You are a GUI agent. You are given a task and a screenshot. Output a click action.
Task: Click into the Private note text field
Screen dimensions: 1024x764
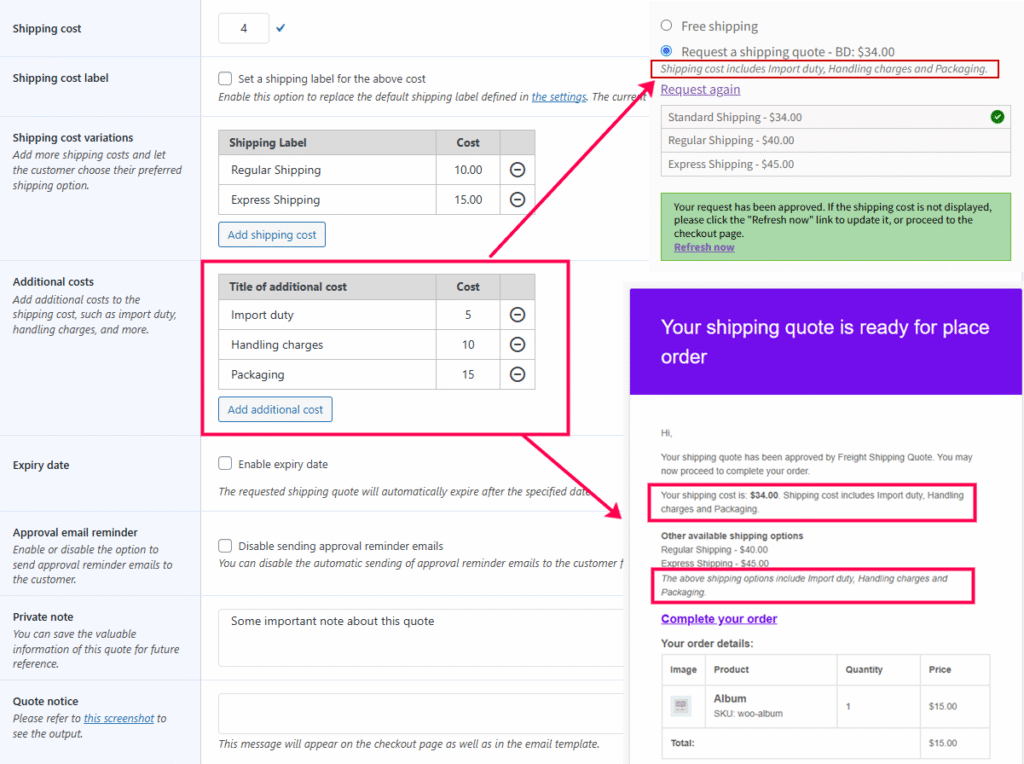tap(421, 638)
